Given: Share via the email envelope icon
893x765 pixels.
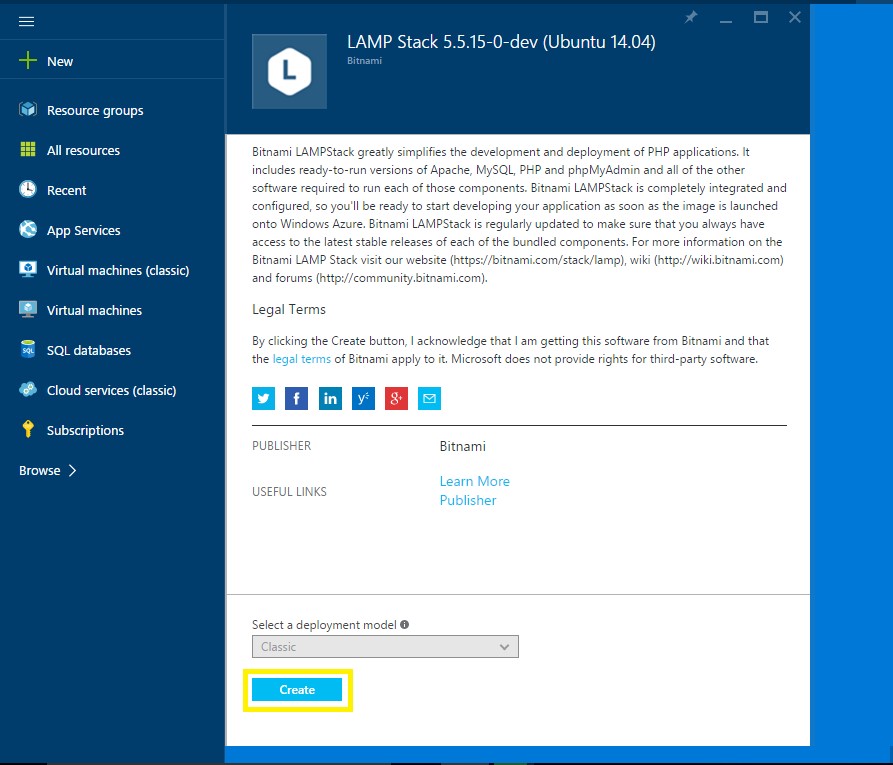Looking at the screenshot, I should pos(429,398).
